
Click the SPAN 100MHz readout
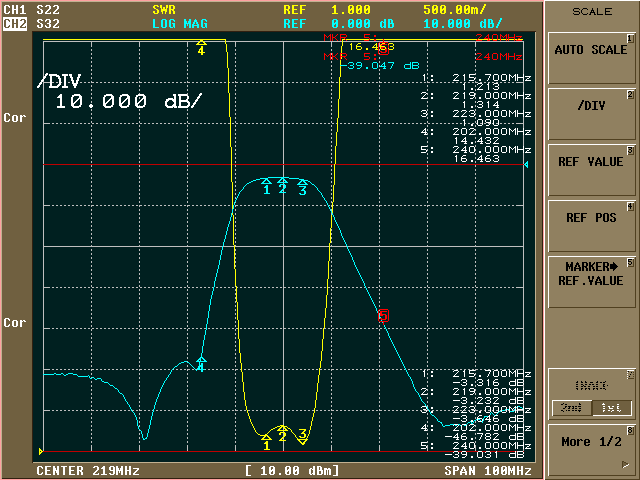point(489,470)
